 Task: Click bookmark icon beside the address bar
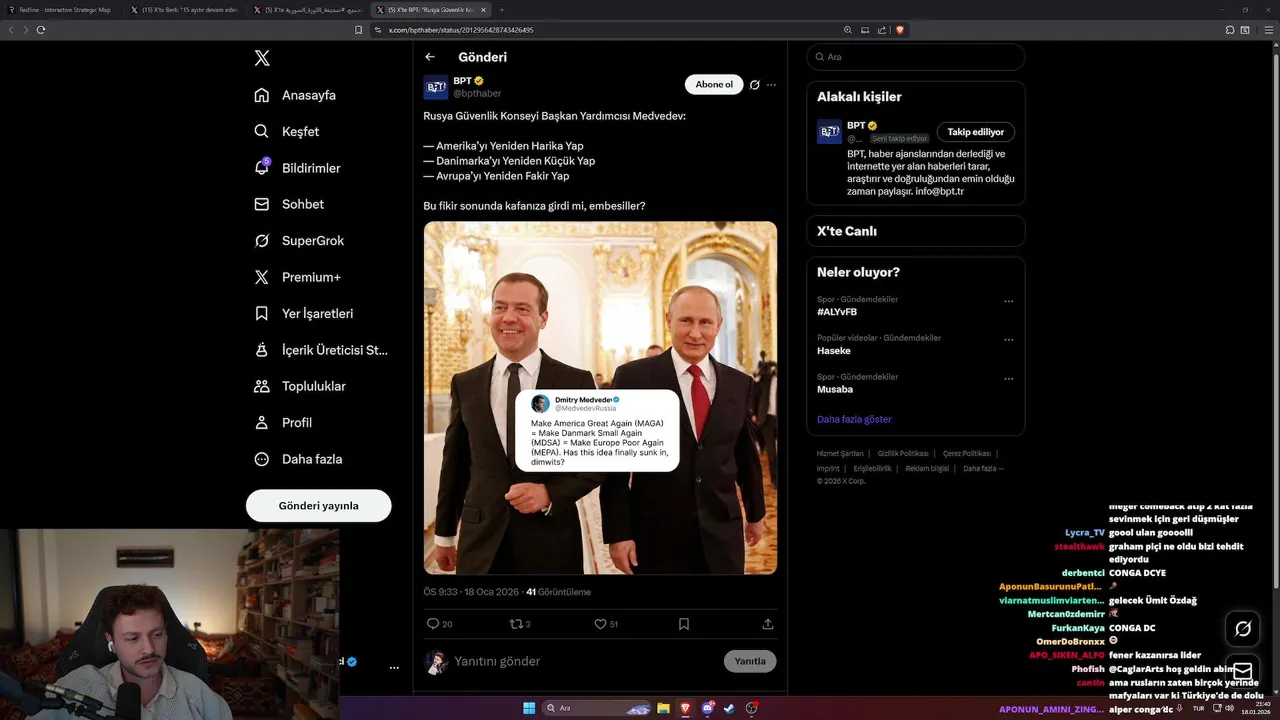(x=359, y=30)
